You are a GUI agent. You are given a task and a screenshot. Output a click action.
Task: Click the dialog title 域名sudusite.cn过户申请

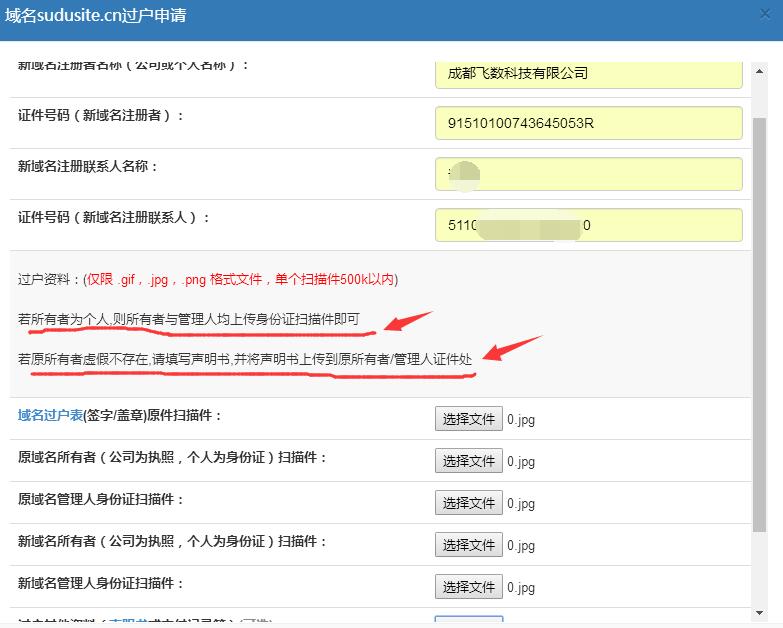coord(95,16)
